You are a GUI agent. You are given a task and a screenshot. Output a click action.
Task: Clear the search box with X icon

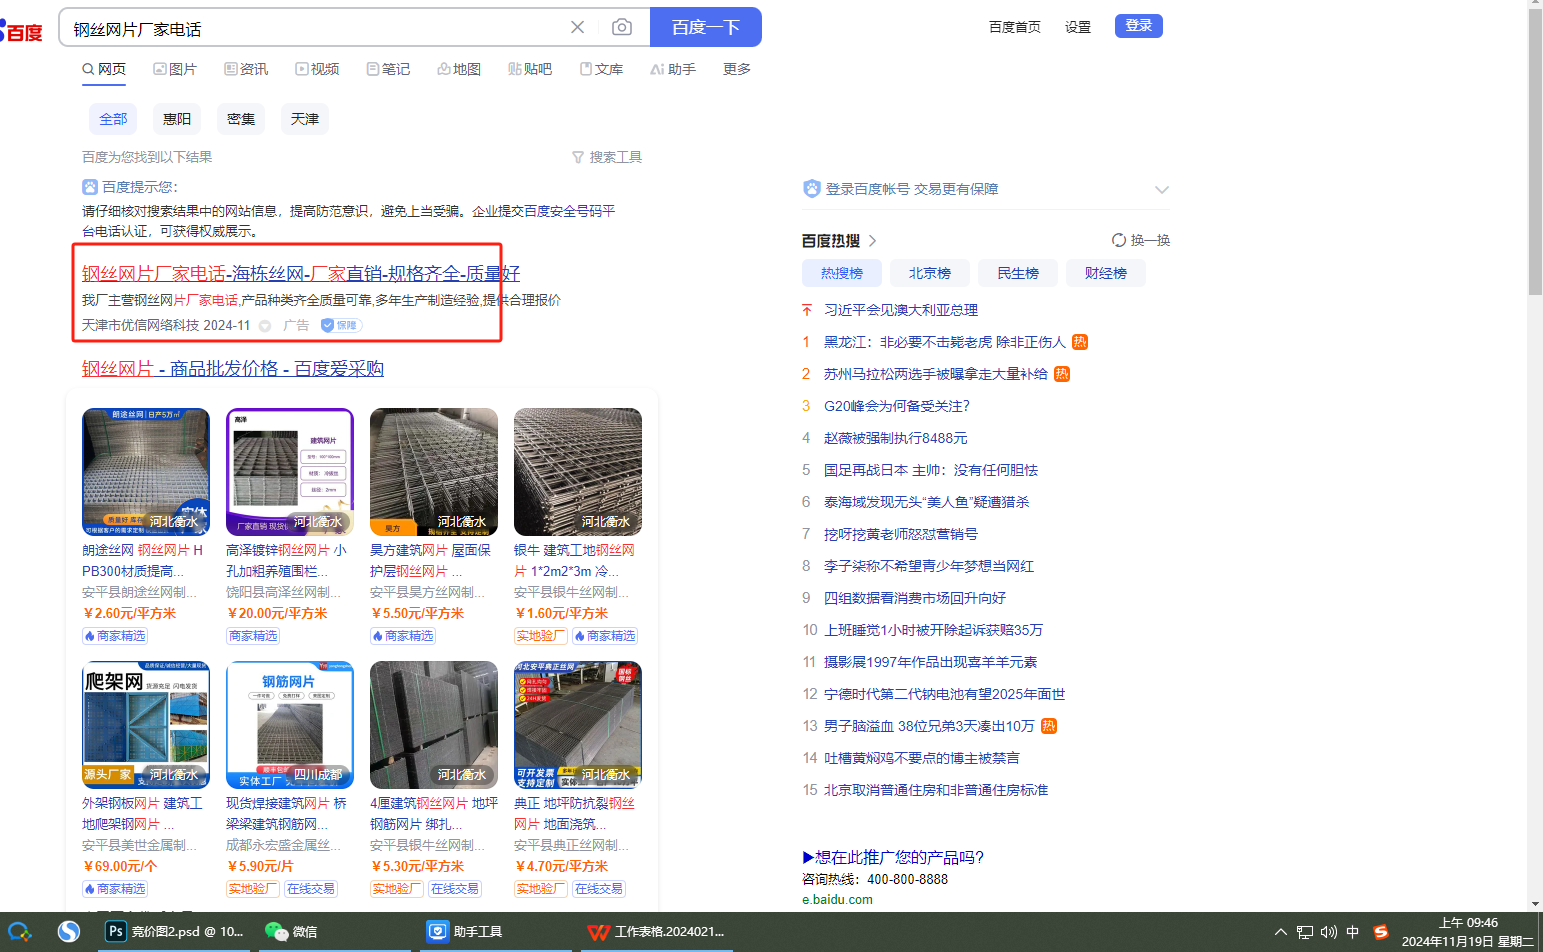point(577,27)
